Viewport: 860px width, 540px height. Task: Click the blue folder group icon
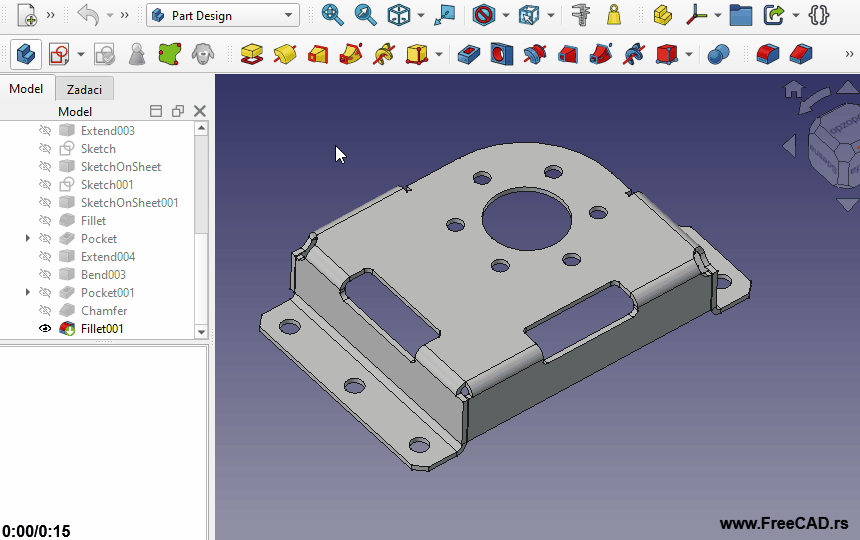[x=740, y=15]
